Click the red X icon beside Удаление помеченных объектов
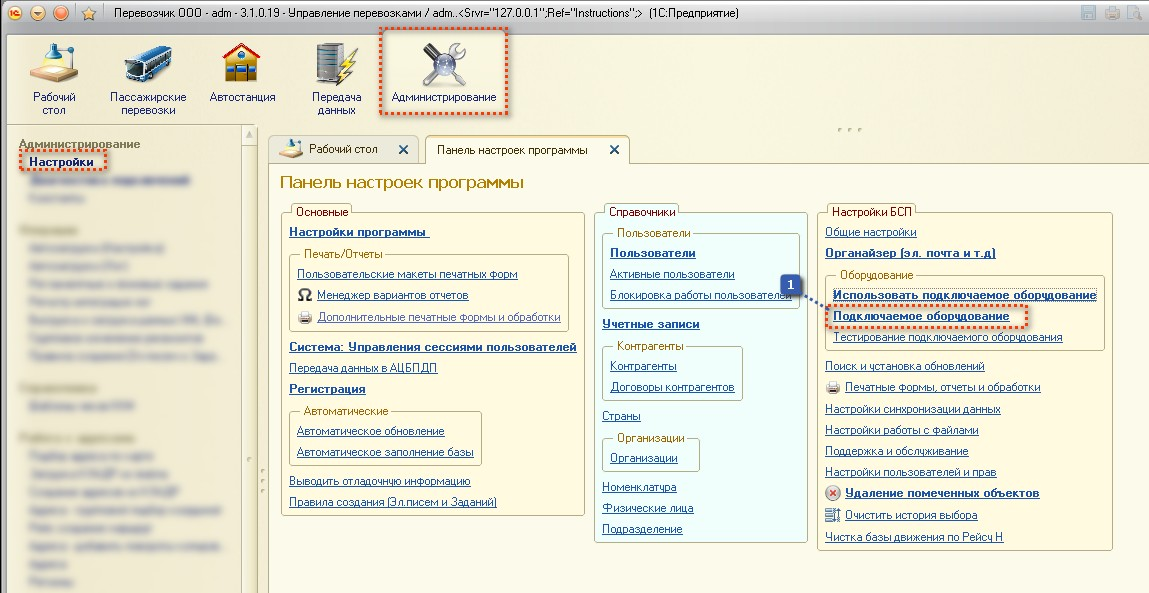Screen dimensions: 1149x593 point(833,493)
